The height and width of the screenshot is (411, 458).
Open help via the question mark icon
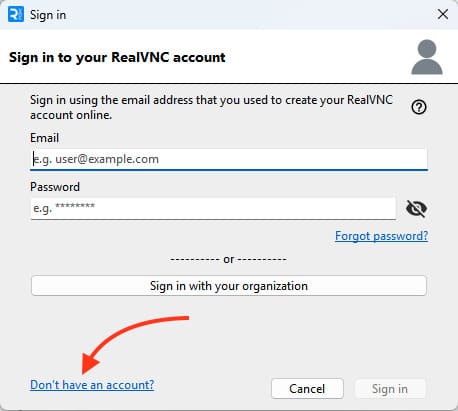(419, 107)
